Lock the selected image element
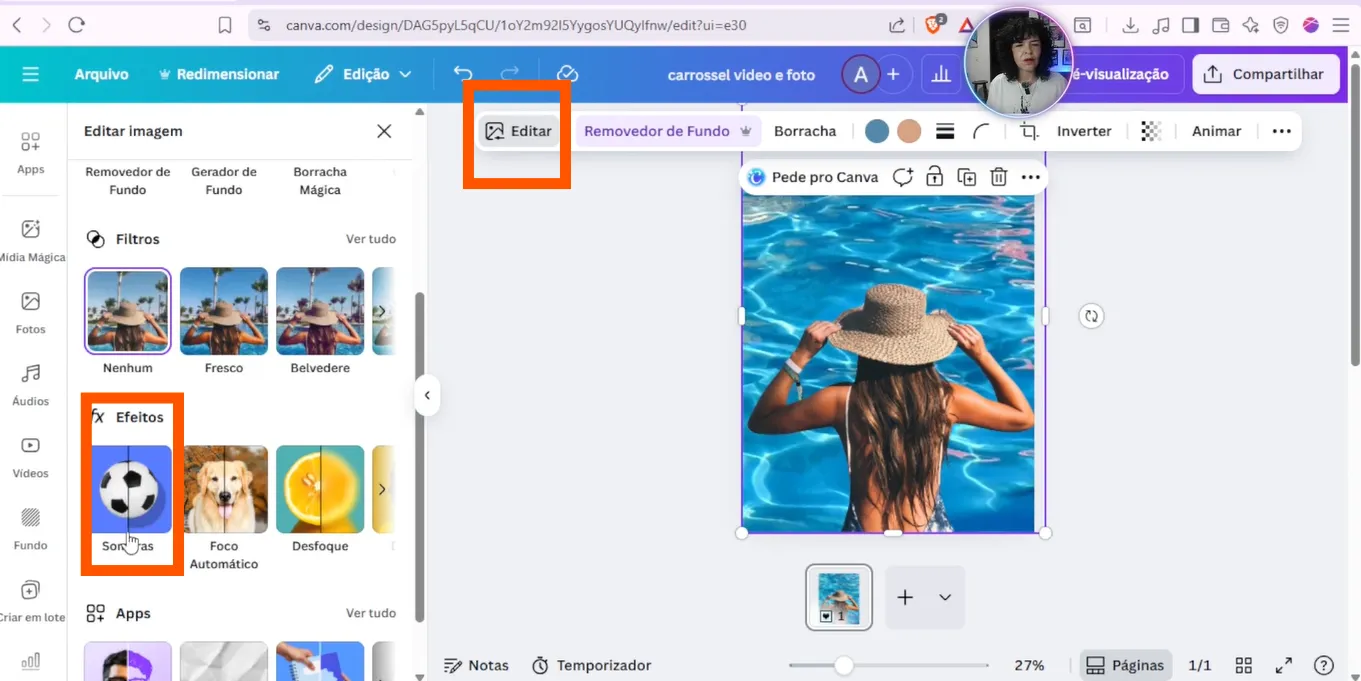Screen dimensions: 1361x681 coord(934,177)
